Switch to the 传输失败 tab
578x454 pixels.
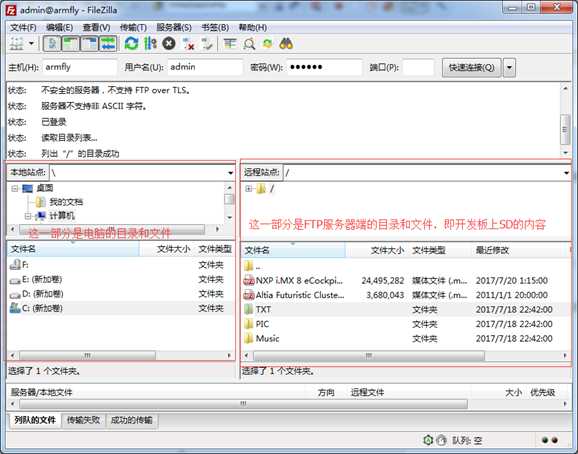click(83, 420)
